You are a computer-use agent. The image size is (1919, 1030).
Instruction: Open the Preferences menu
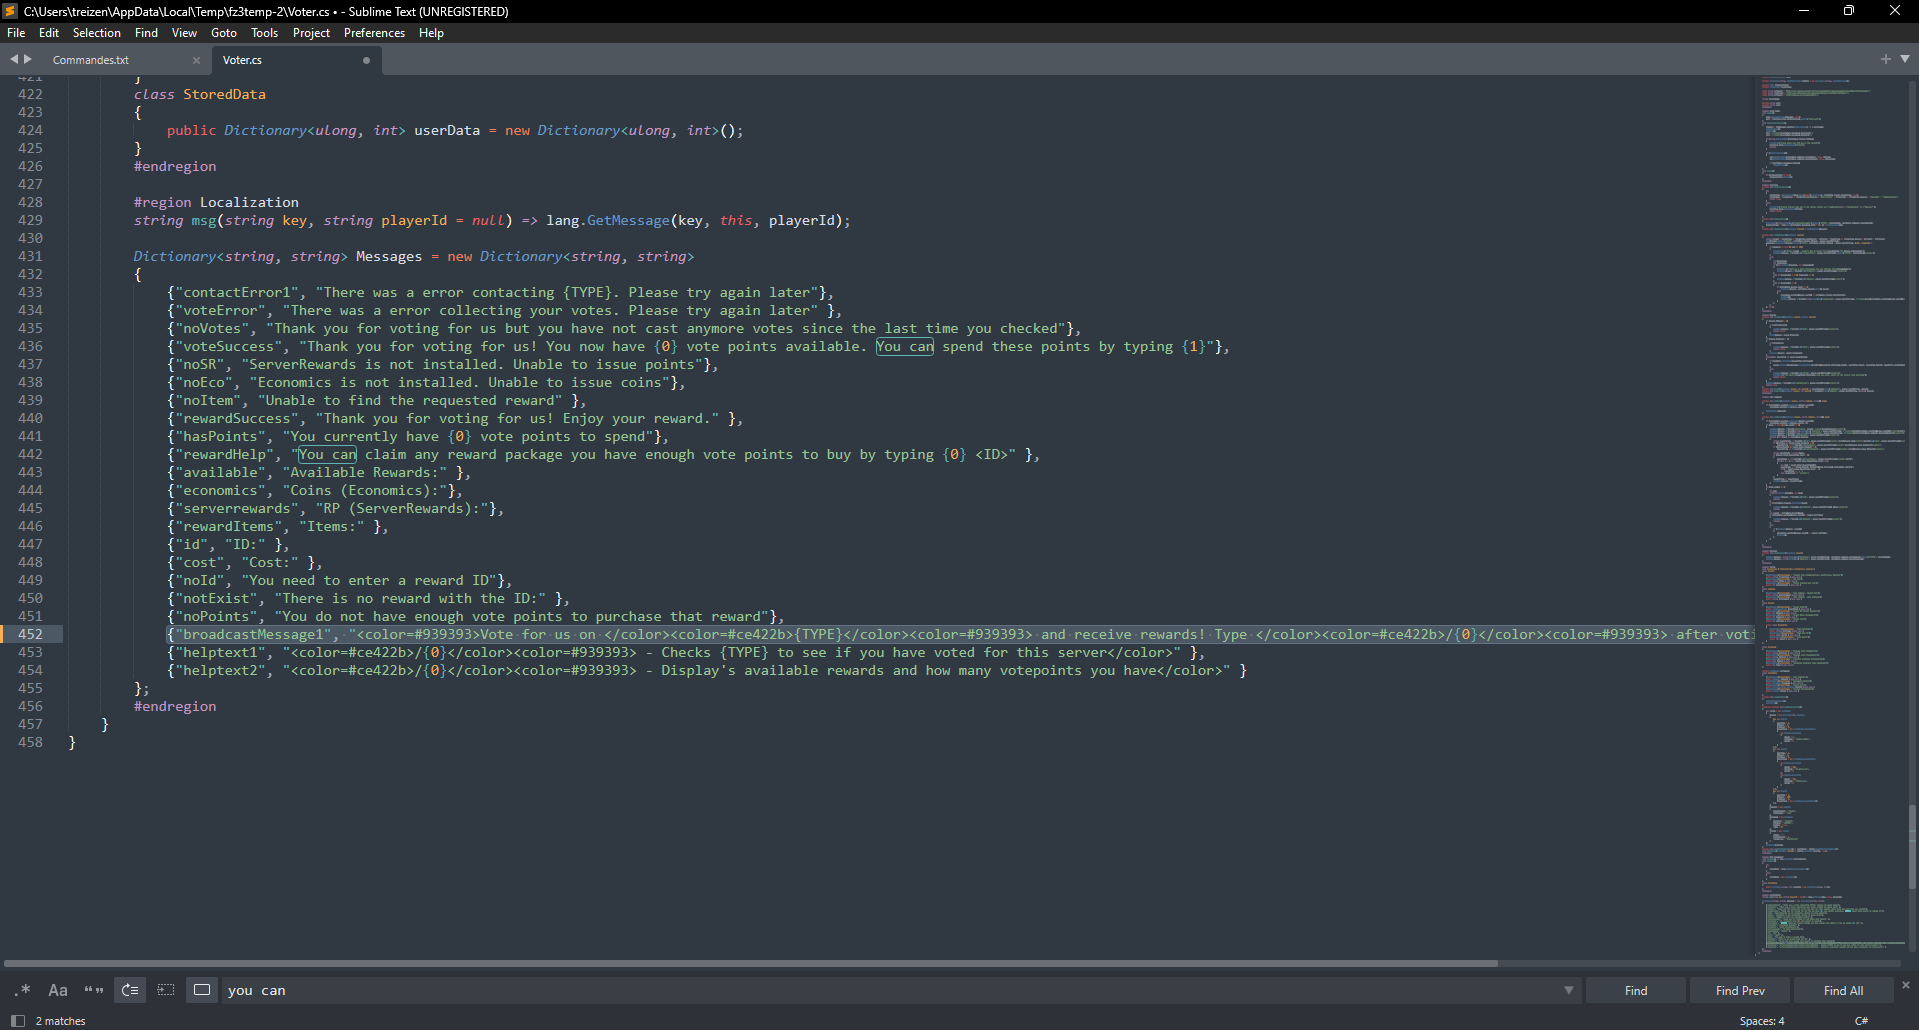pyautogui.click(x=374, y=33)
